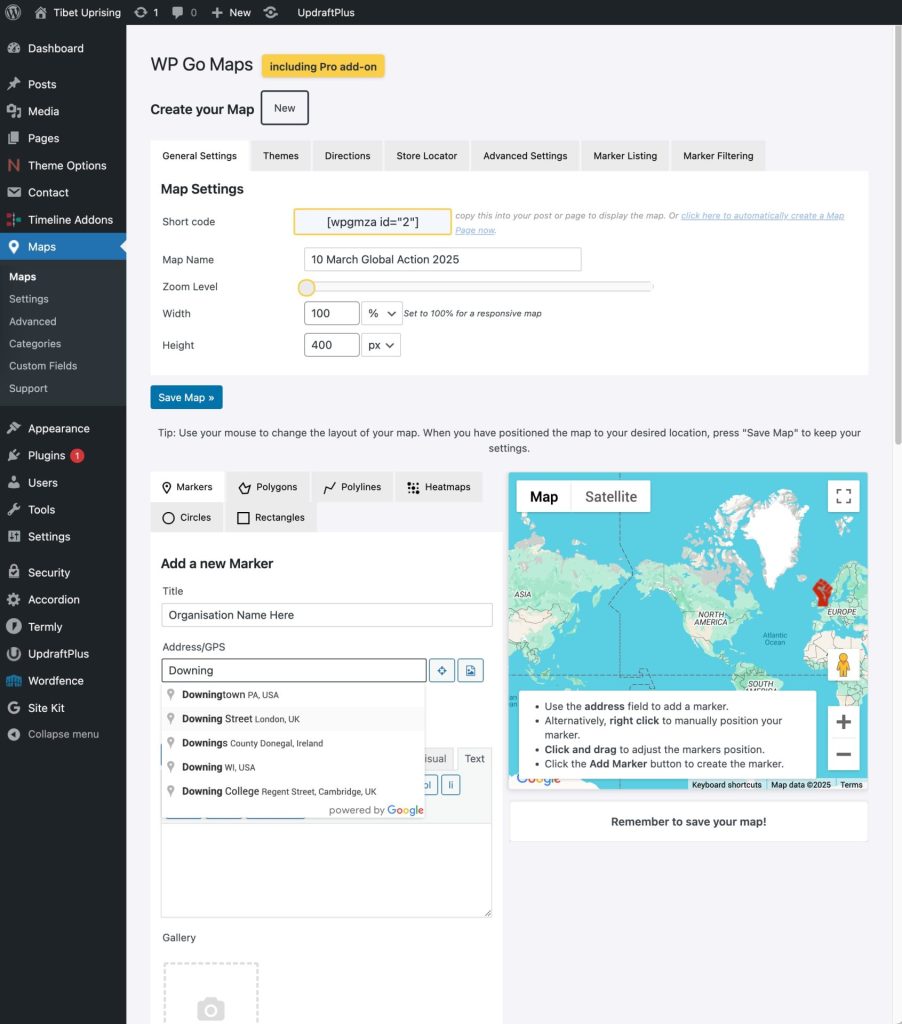Select Downing College Cambridge suggestion
902x1024 pixels.
pyautogui.click(x=293, y=792)
